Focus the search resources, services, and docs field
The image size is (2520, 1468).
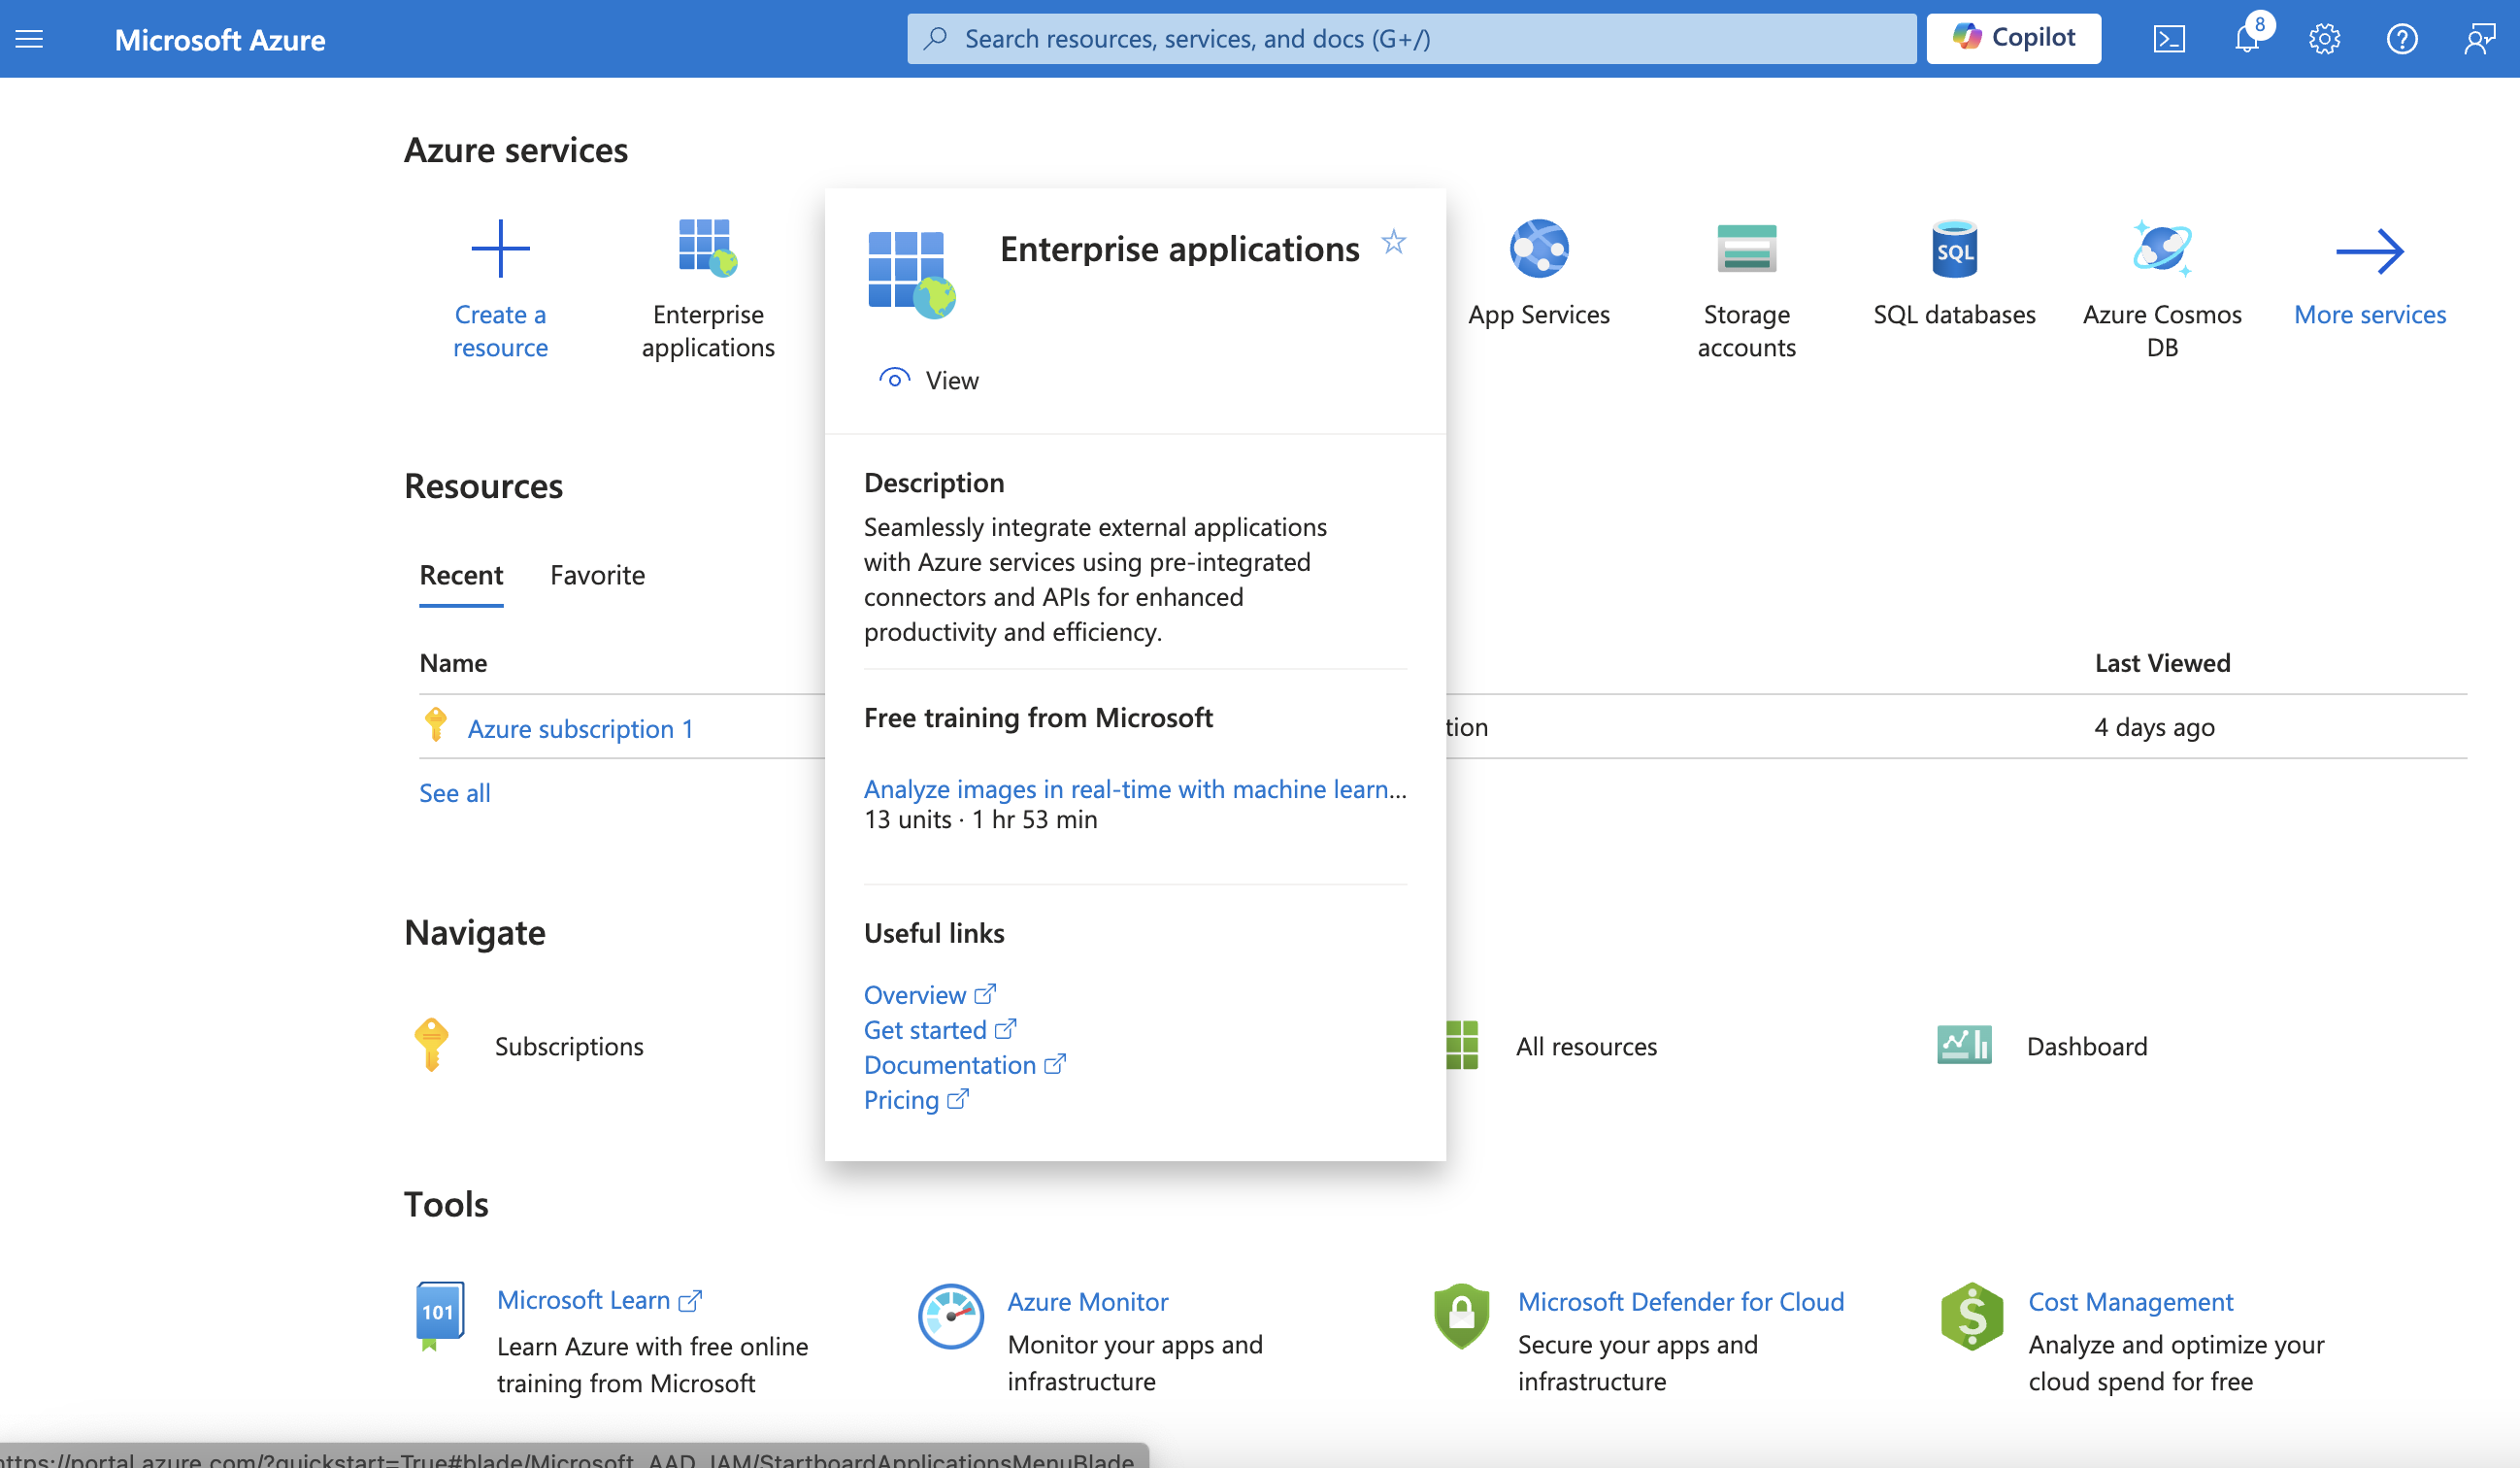click(x=1411, y=39)
